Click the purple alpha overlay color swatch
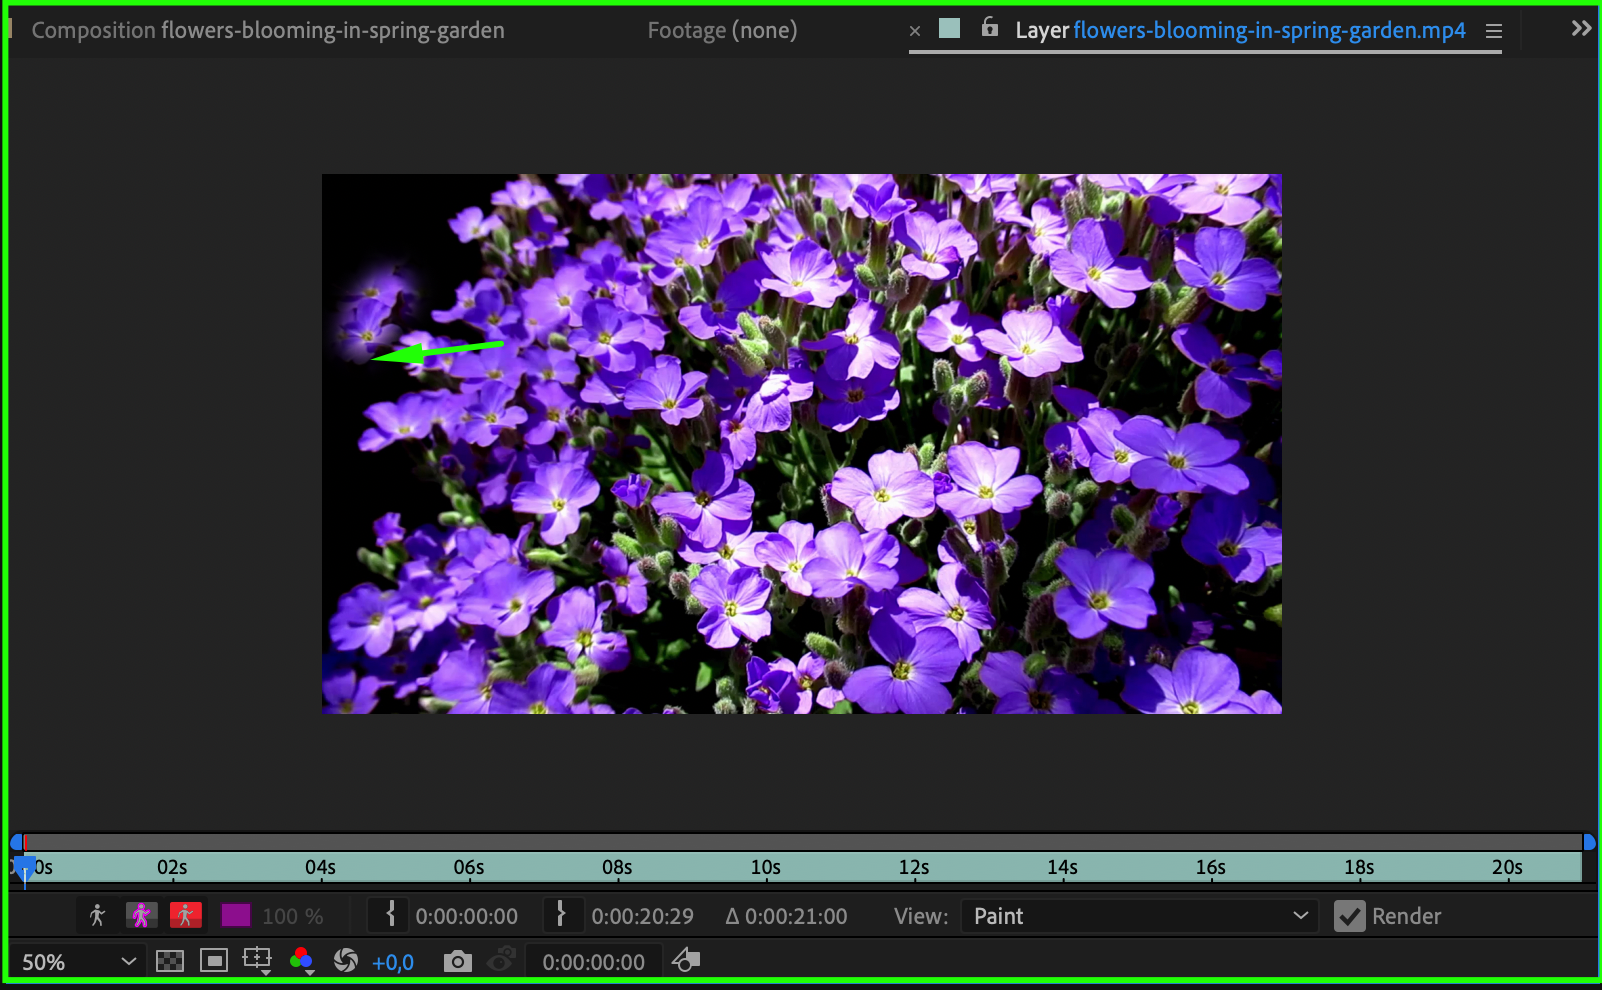The width and height of the screenshot is (1602, 990). coord(236,915)
